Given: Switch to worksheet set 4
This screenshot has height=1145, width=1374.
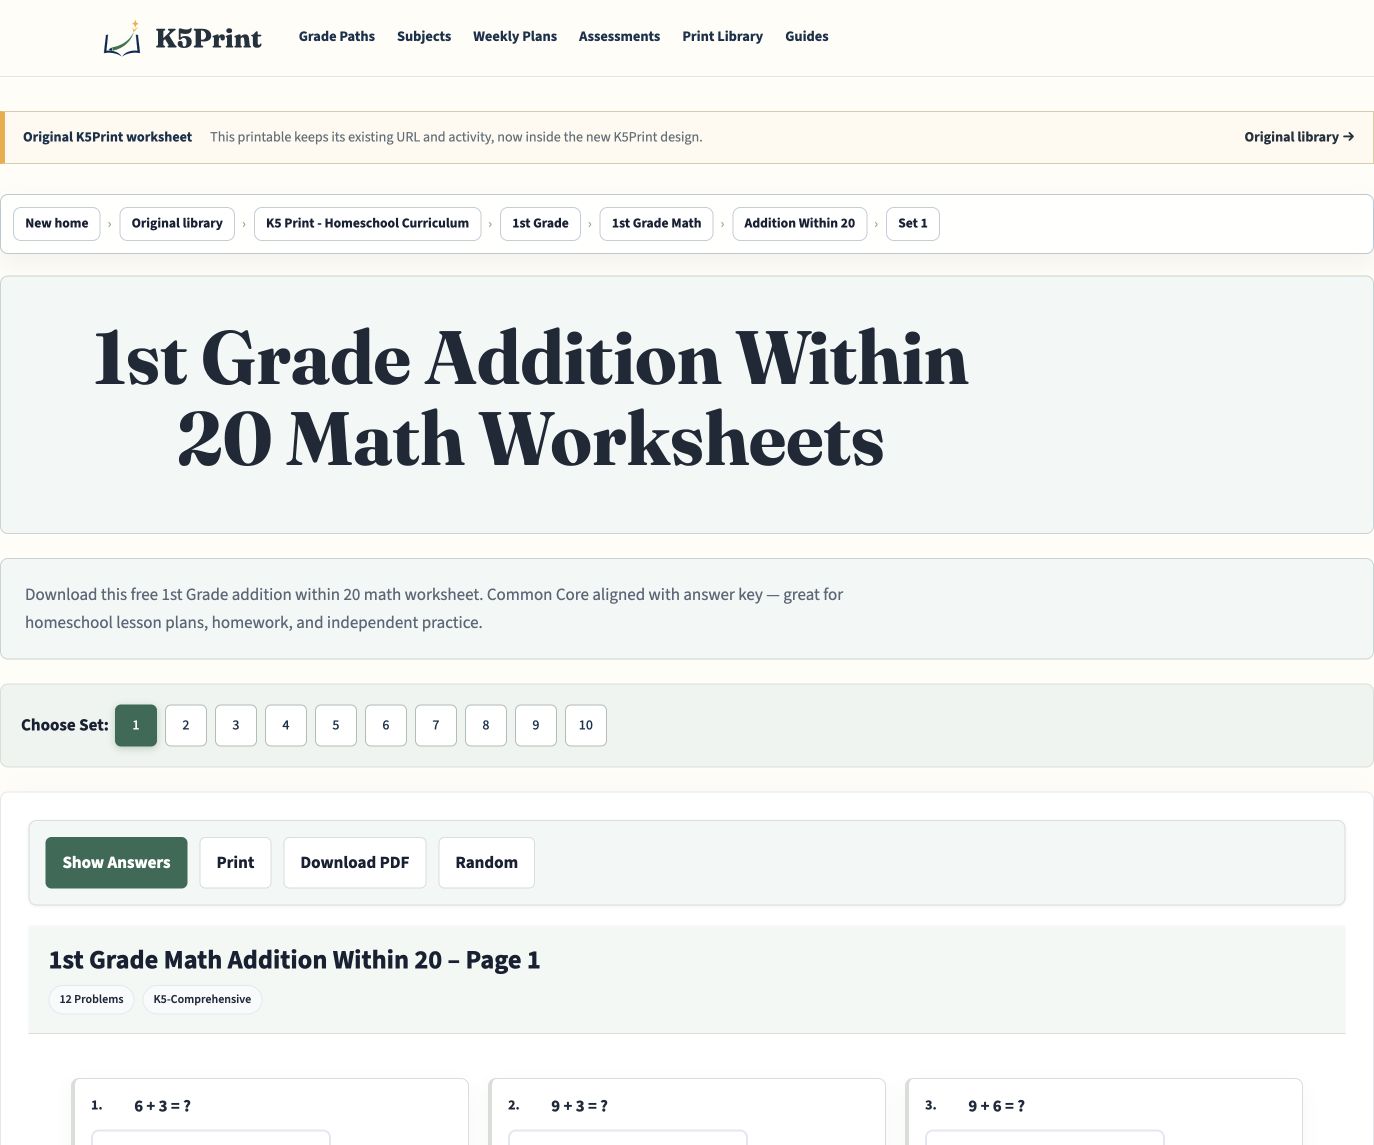Looking at the screenshot, I should tap(286, 726).
